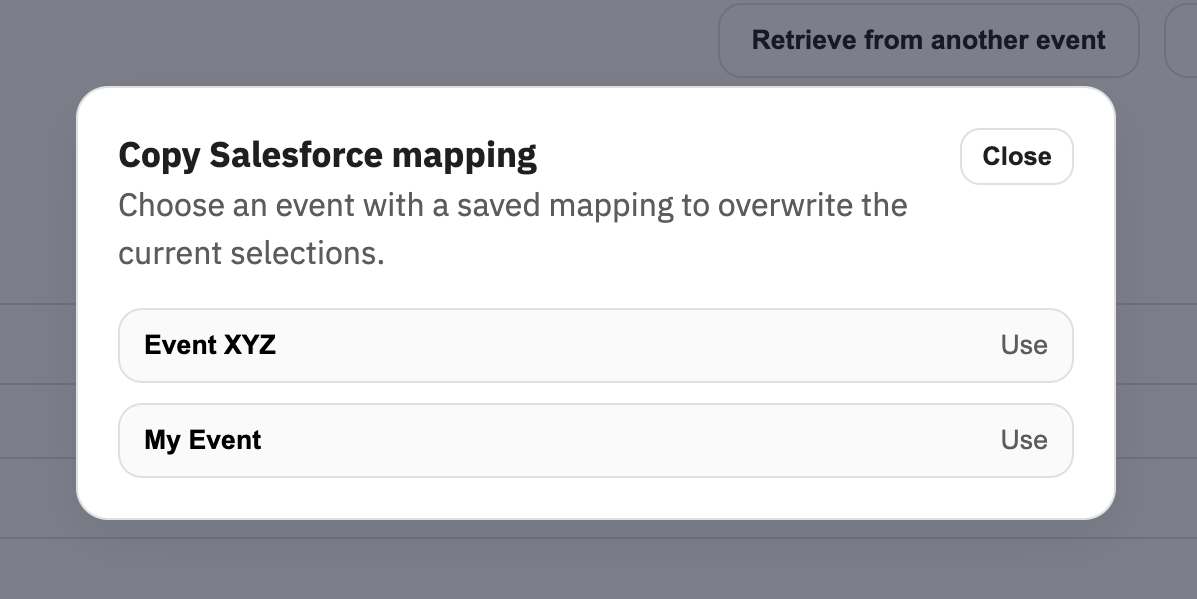Image resolution: width=1197 pixels, height=599 pixels.
Task: Click 'current selections.' in the description
Action: (251, 253)
